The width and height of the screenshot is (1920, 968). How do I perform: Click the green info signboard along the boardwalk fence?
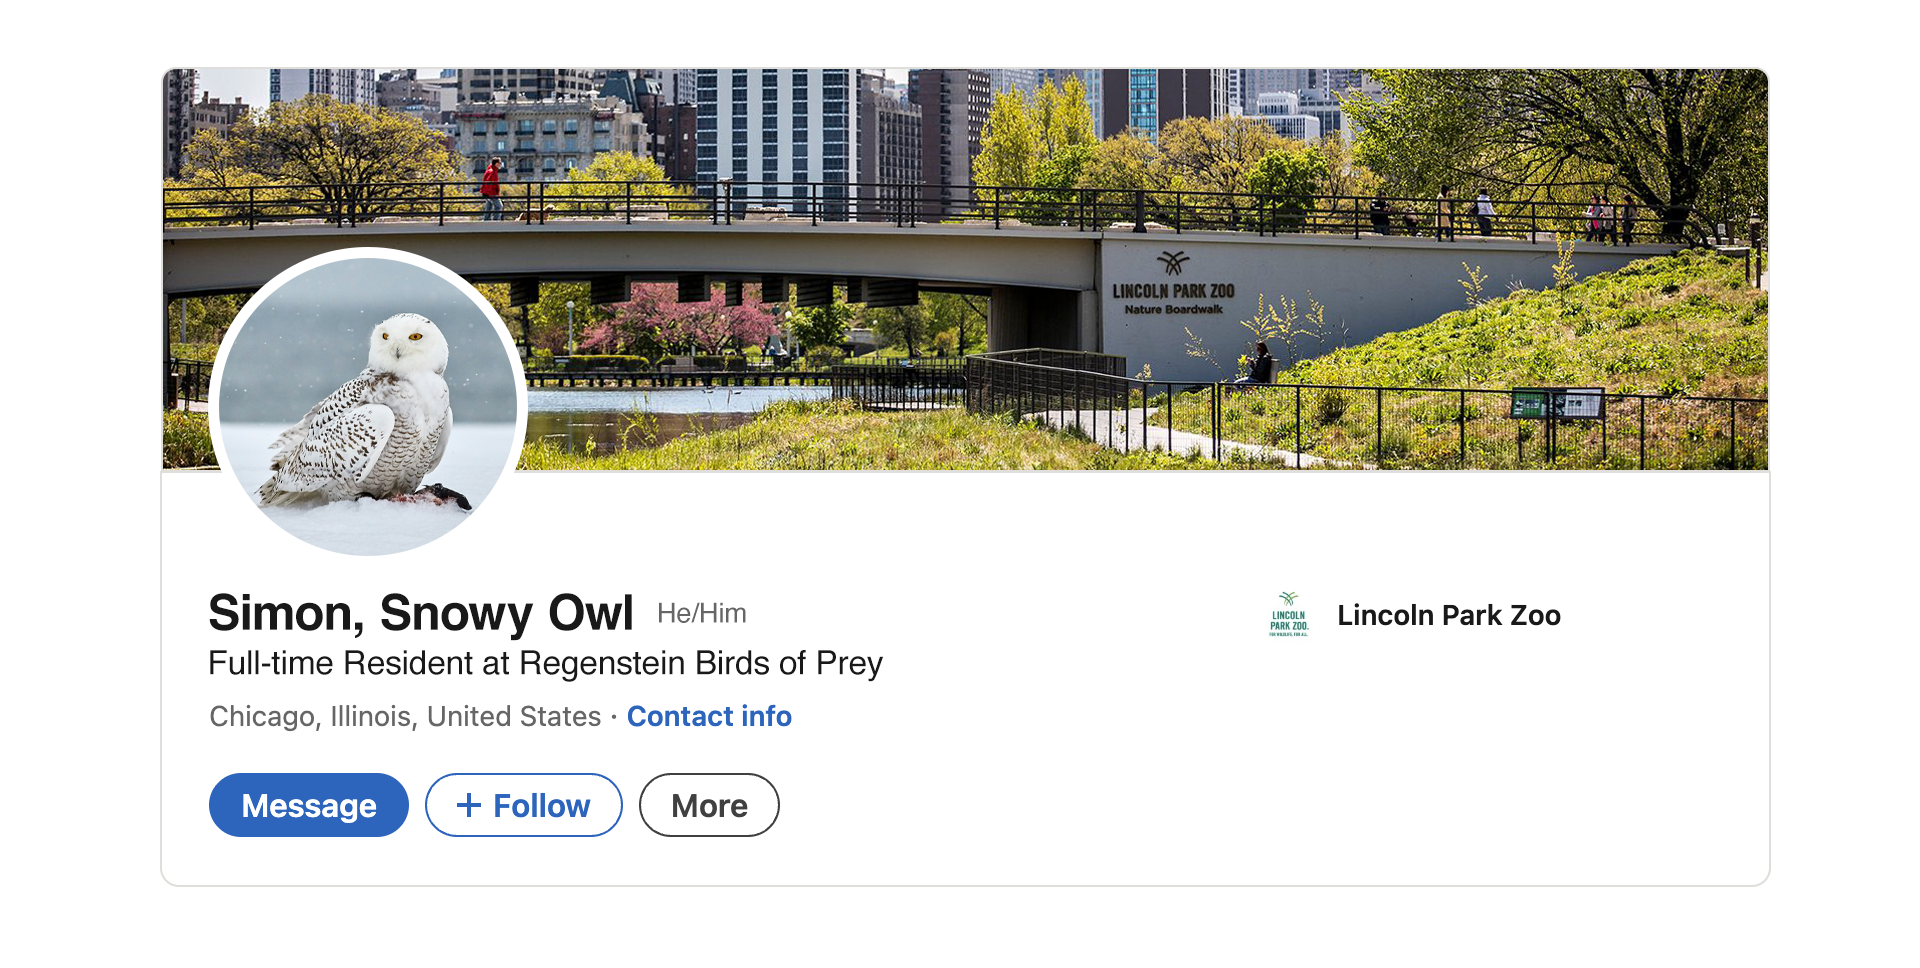[x=1556, y=404]
